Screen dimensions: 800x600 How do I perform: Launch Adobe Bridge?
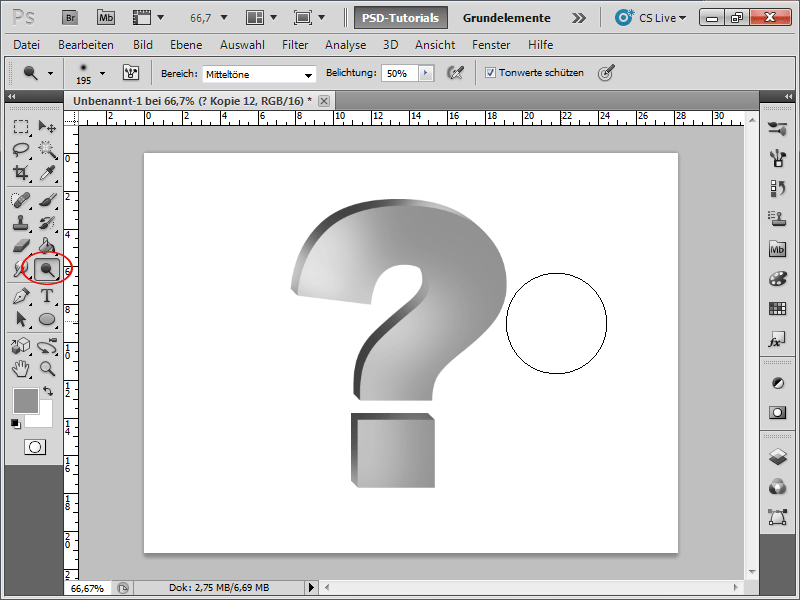[70, 18]
